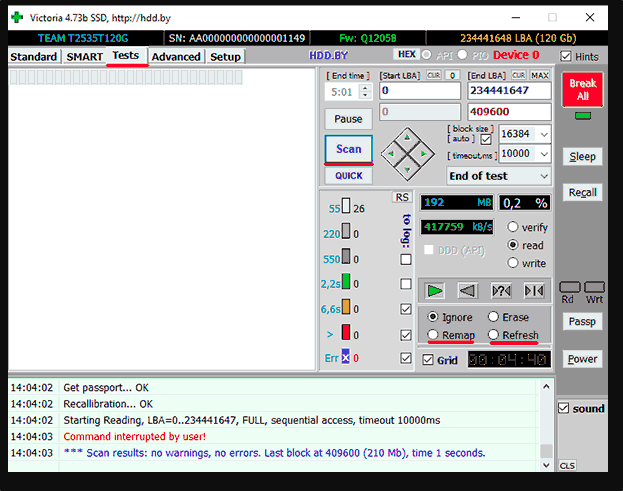Switch to the SMART tab

[84, 57]
